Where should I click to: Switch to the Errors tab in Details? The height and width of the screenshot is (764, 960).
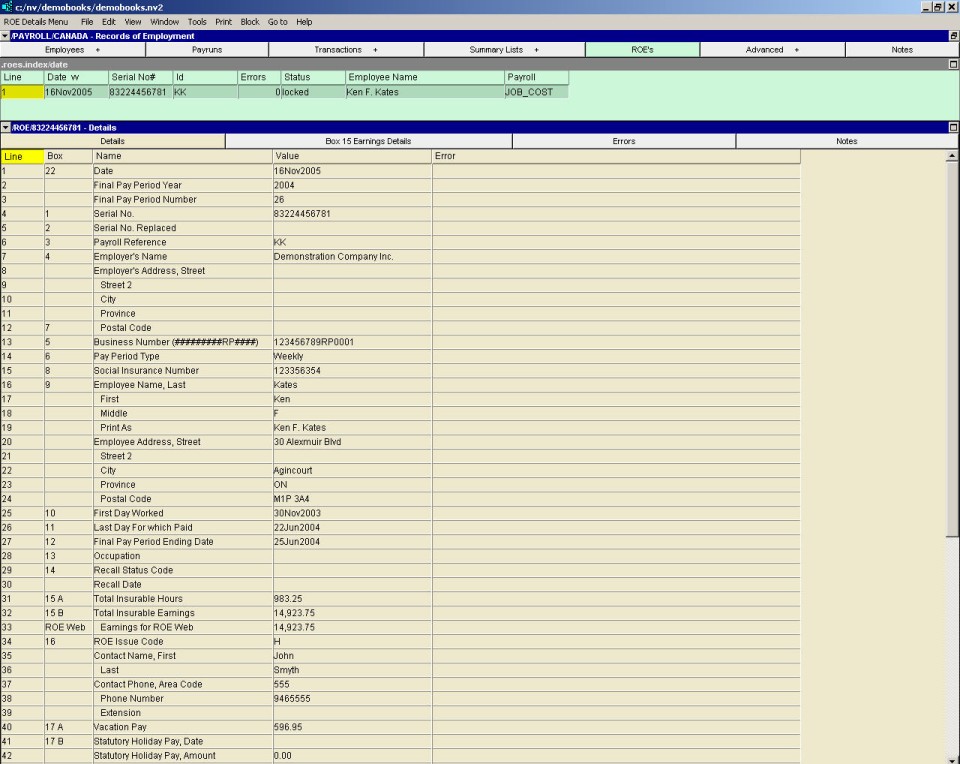pyautogui.click(x=623, y=141)
